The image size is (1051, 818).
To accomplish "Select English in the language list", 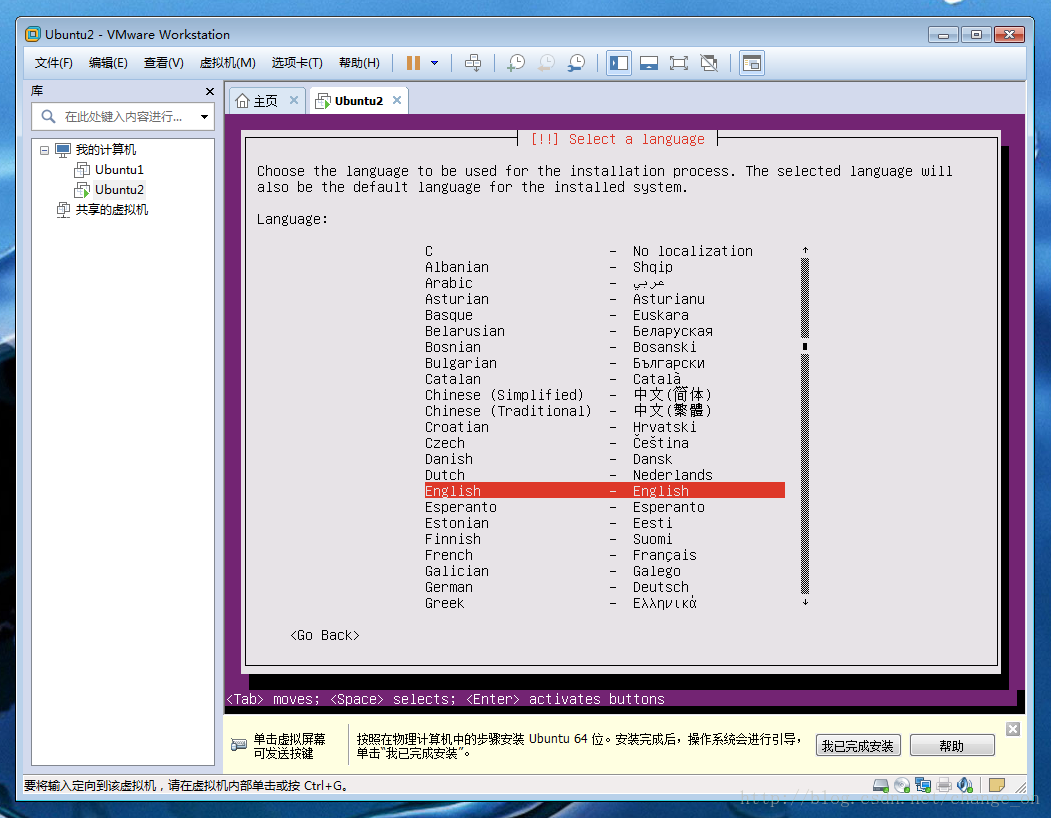I will 605,491.
